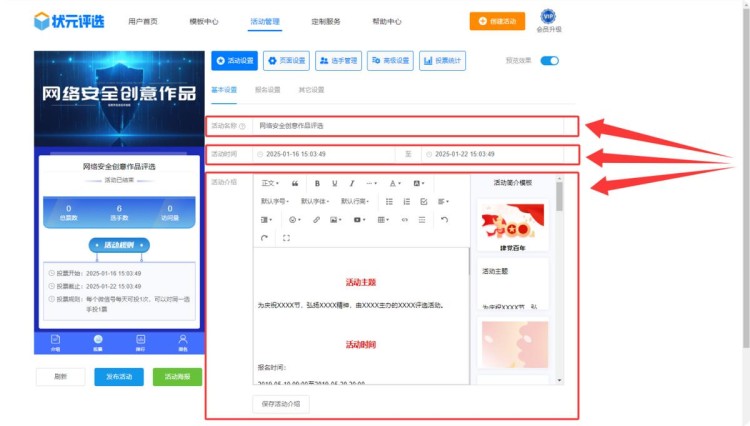Image resolution: width=750 pixels, height=426 pixels.
Task: Open the 正文 paragraph style dropdown
Action: point(270,184)
